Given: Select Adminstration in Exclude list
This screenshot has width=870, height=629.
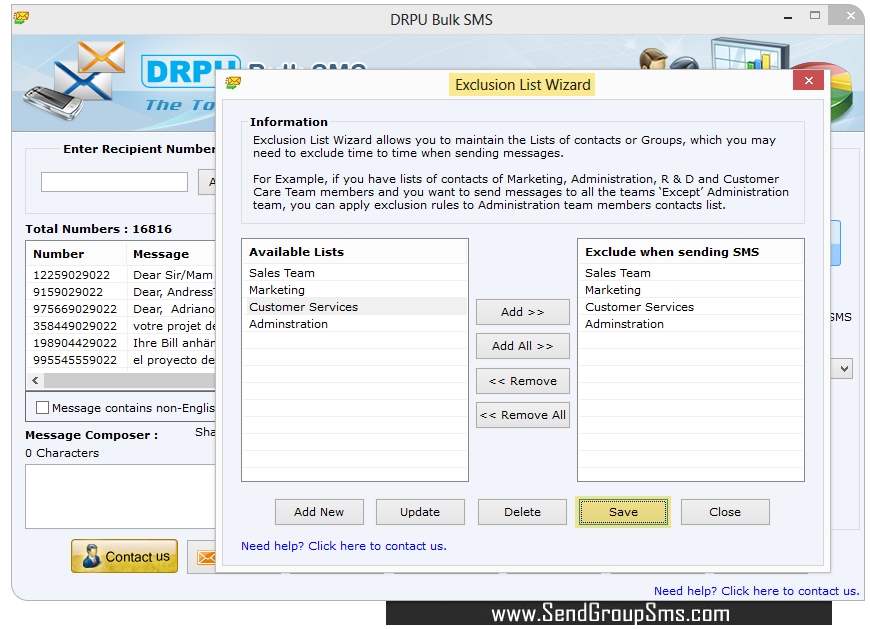Looking at the screenshot, I should click(x=691, y=324).
